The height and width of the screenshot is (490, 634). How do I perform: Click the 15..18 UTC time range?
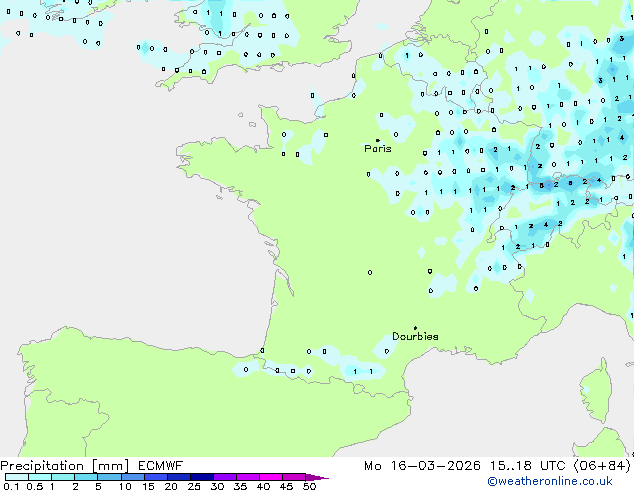(527, 466)
